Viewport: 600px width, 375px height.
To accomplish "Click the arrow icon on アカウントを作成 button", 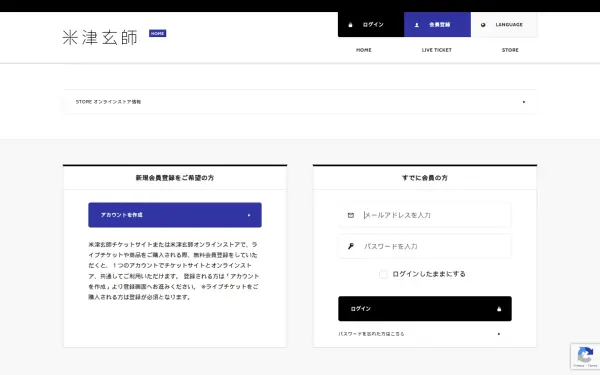I will click(x=249, y=215).
